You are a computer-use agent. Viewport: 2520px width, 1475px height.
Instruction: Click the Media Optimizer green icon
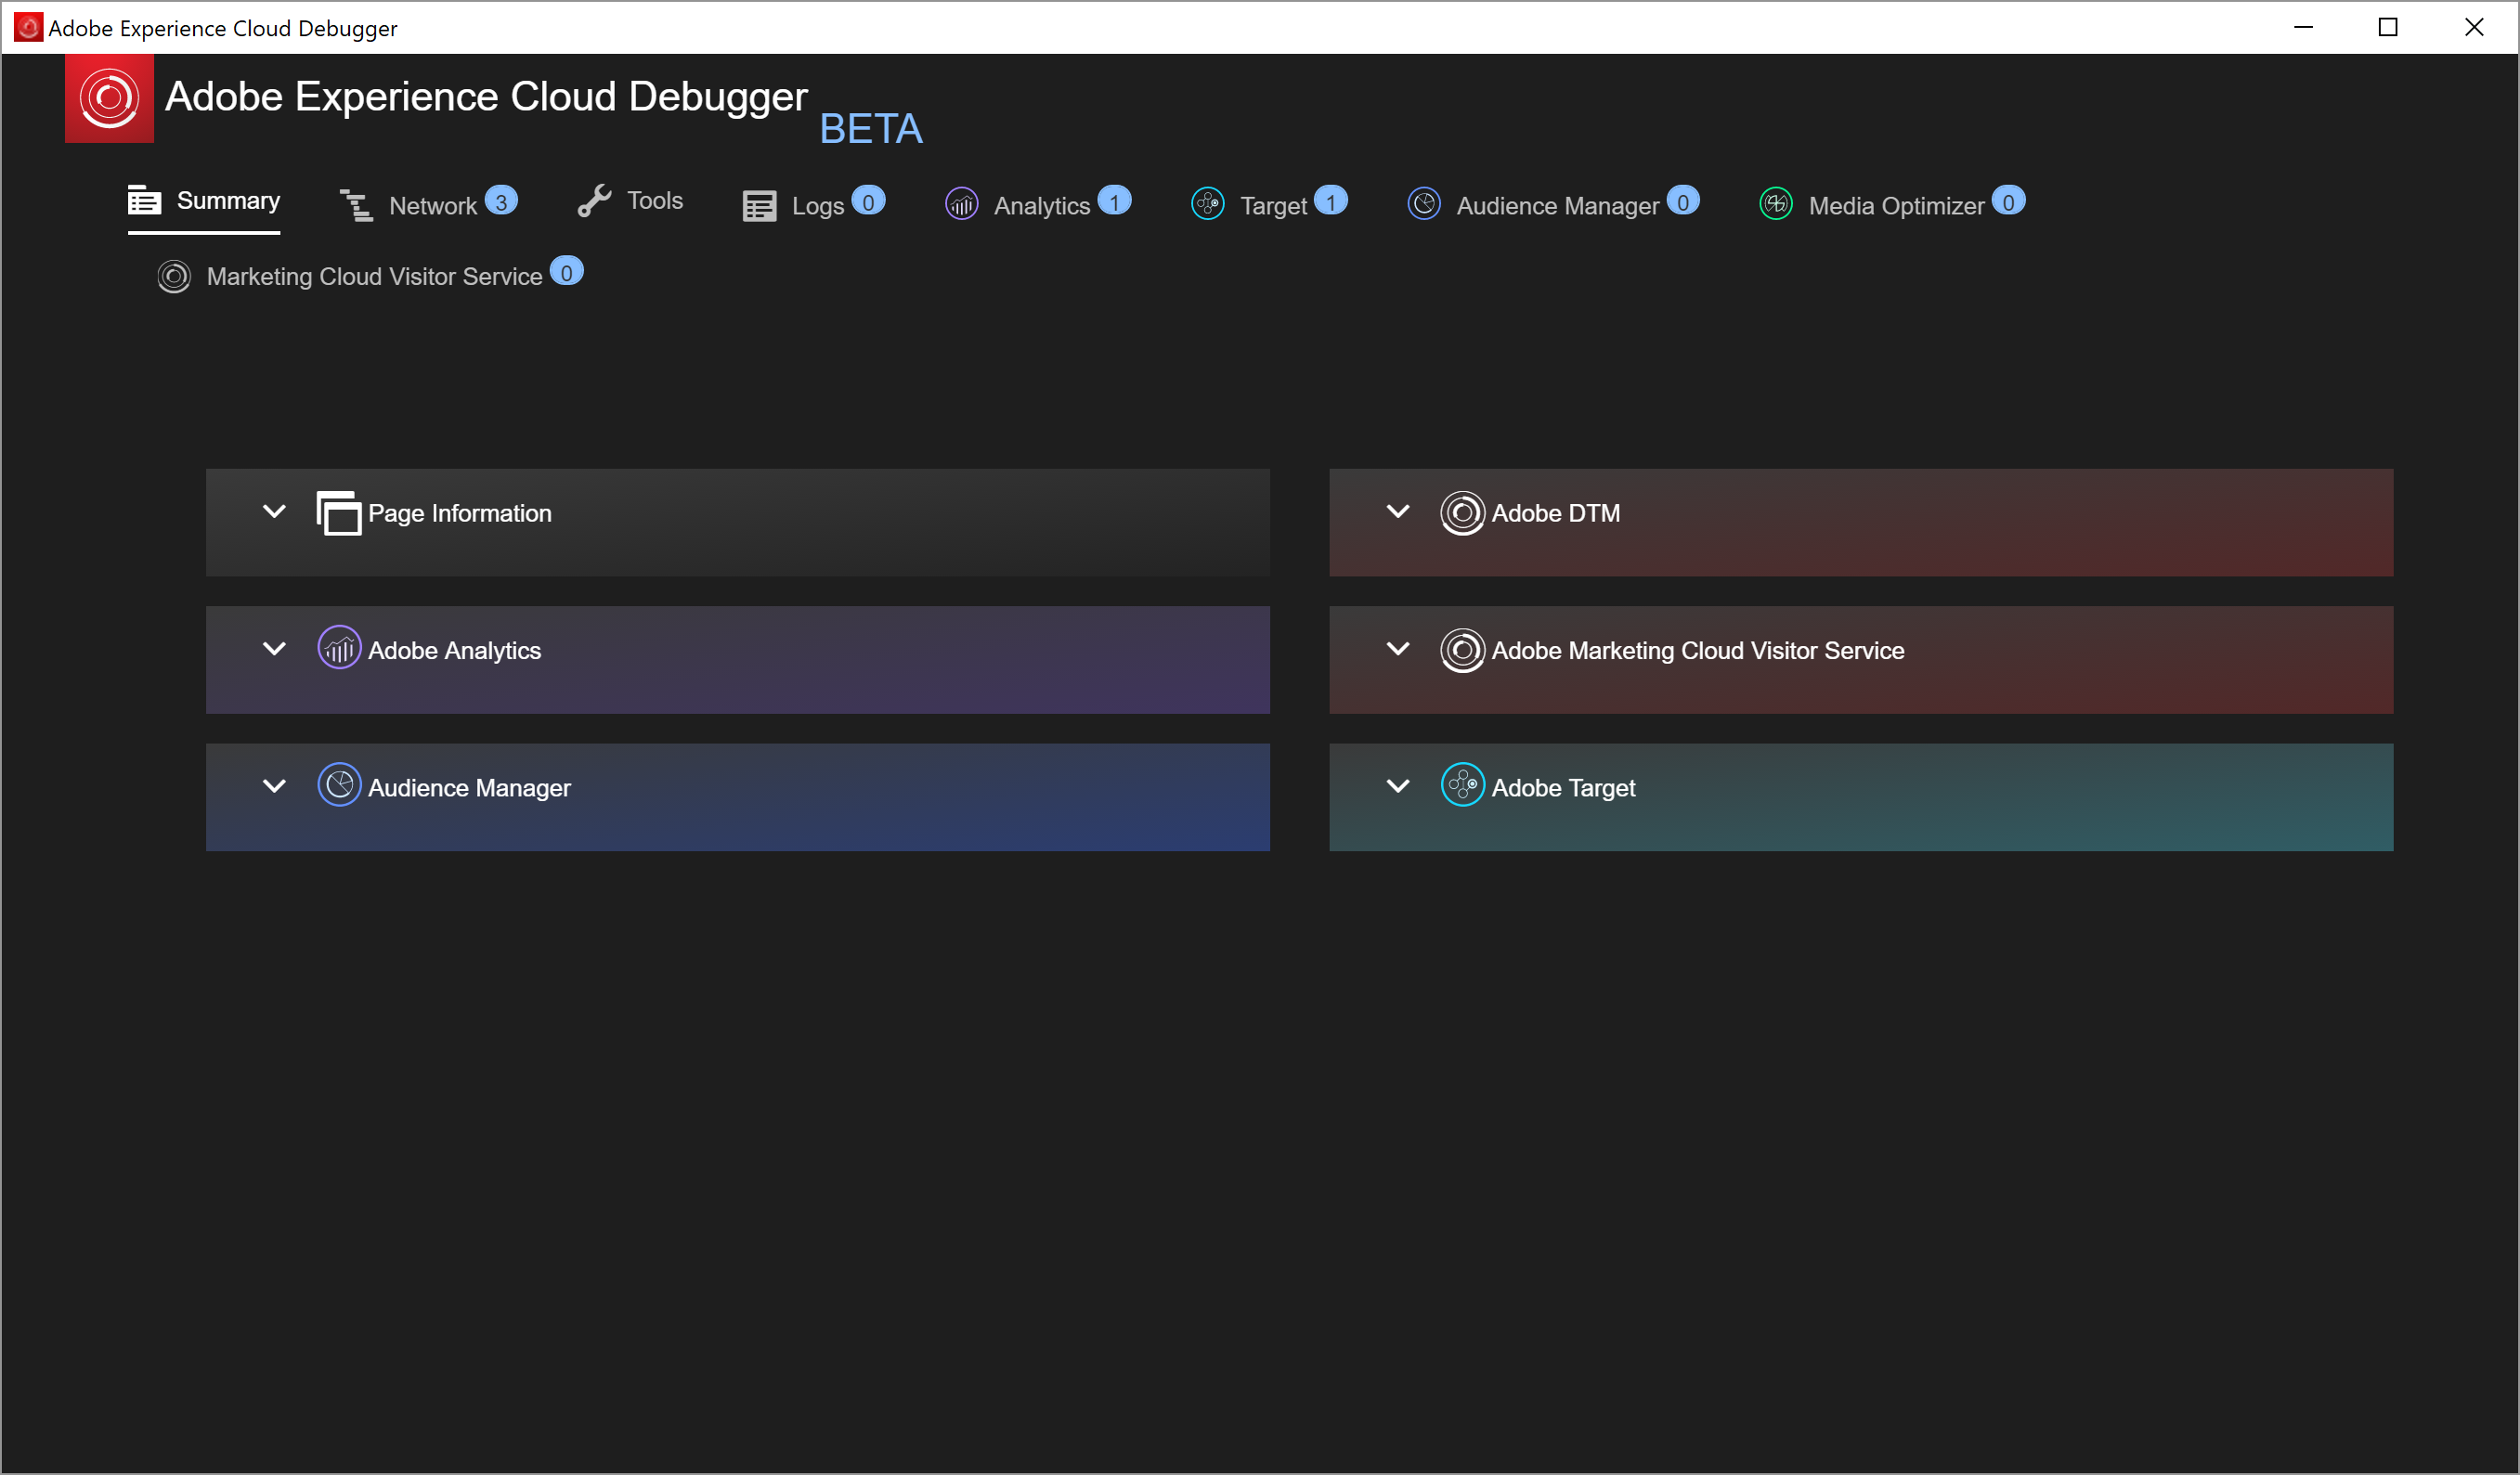point(1776,205)
